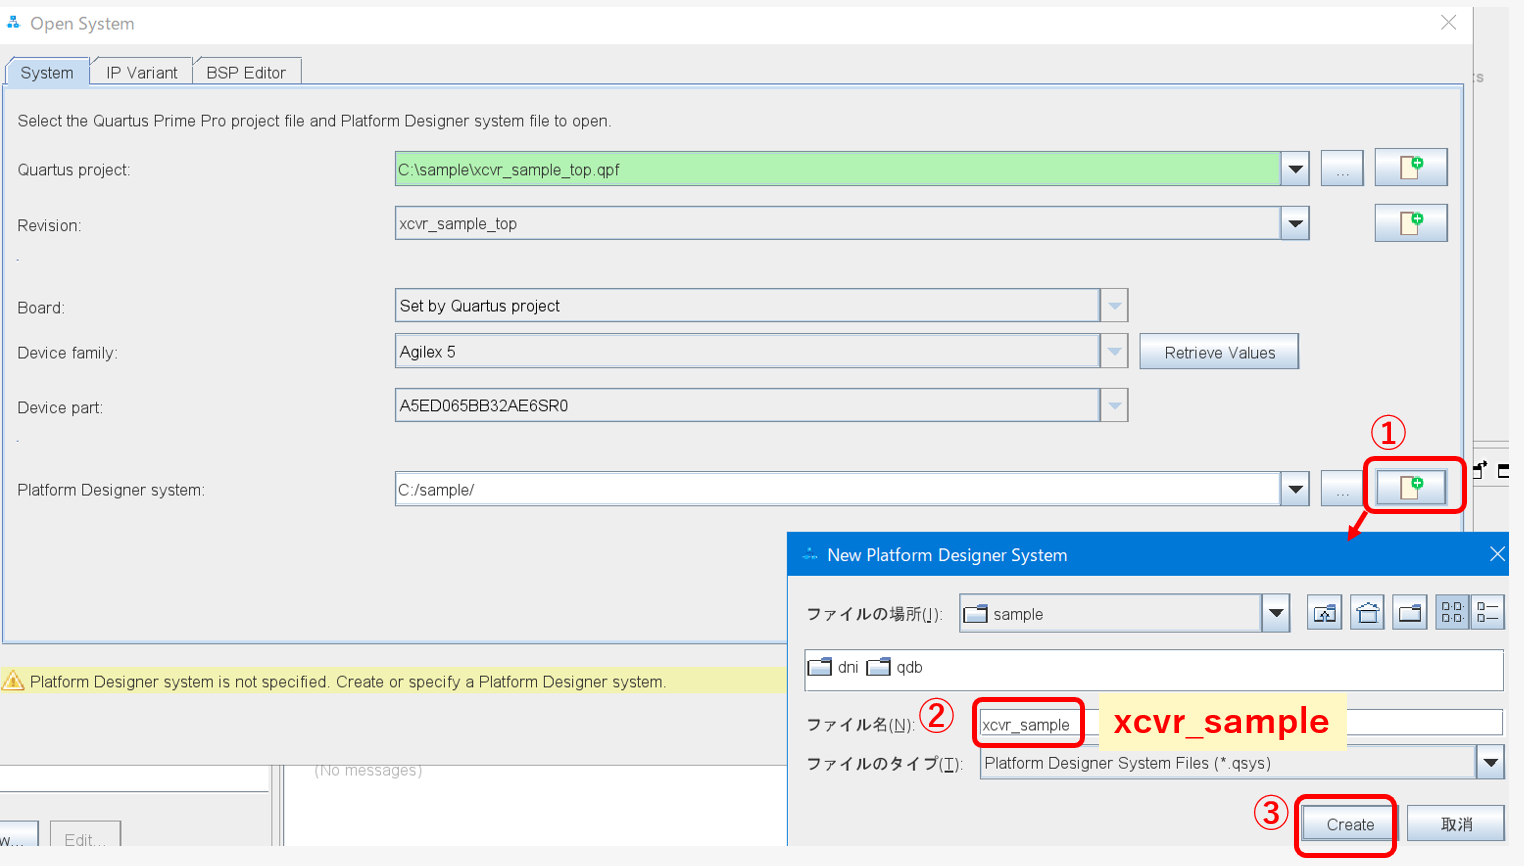Click the Retrieve Values button
The width and height of the screenshot is (1524, 866).
(x=1218, y=352)
